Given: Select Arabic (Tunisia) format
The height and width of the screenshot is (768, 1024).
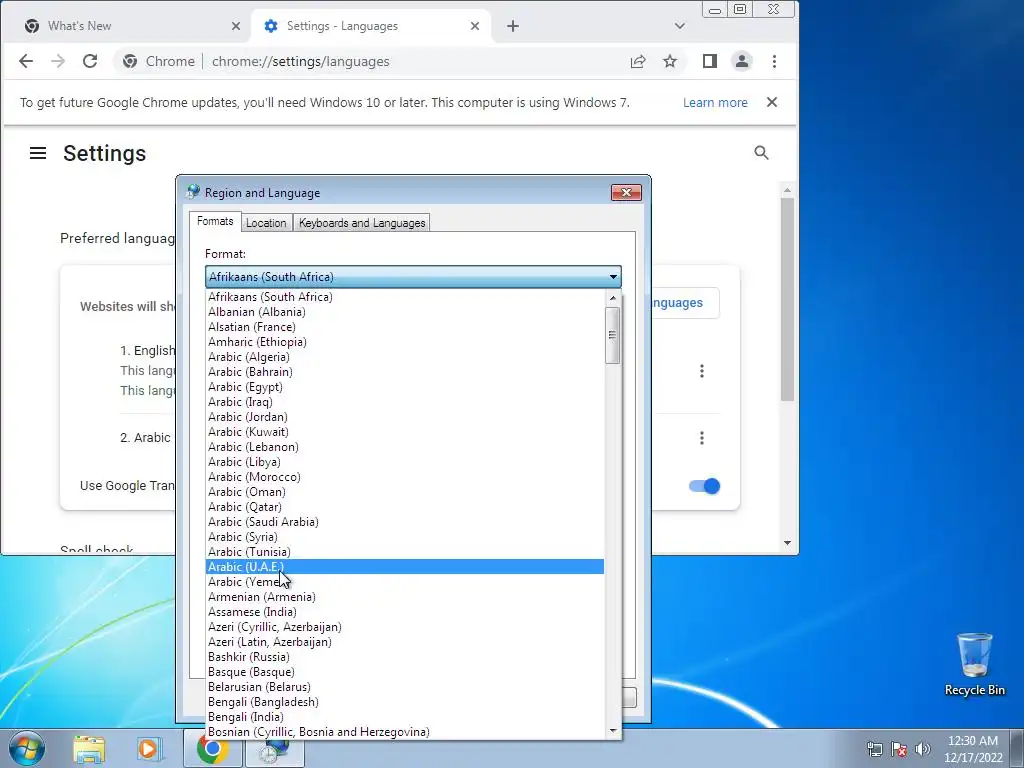Looking at the screenshot, I should [405, 552].
